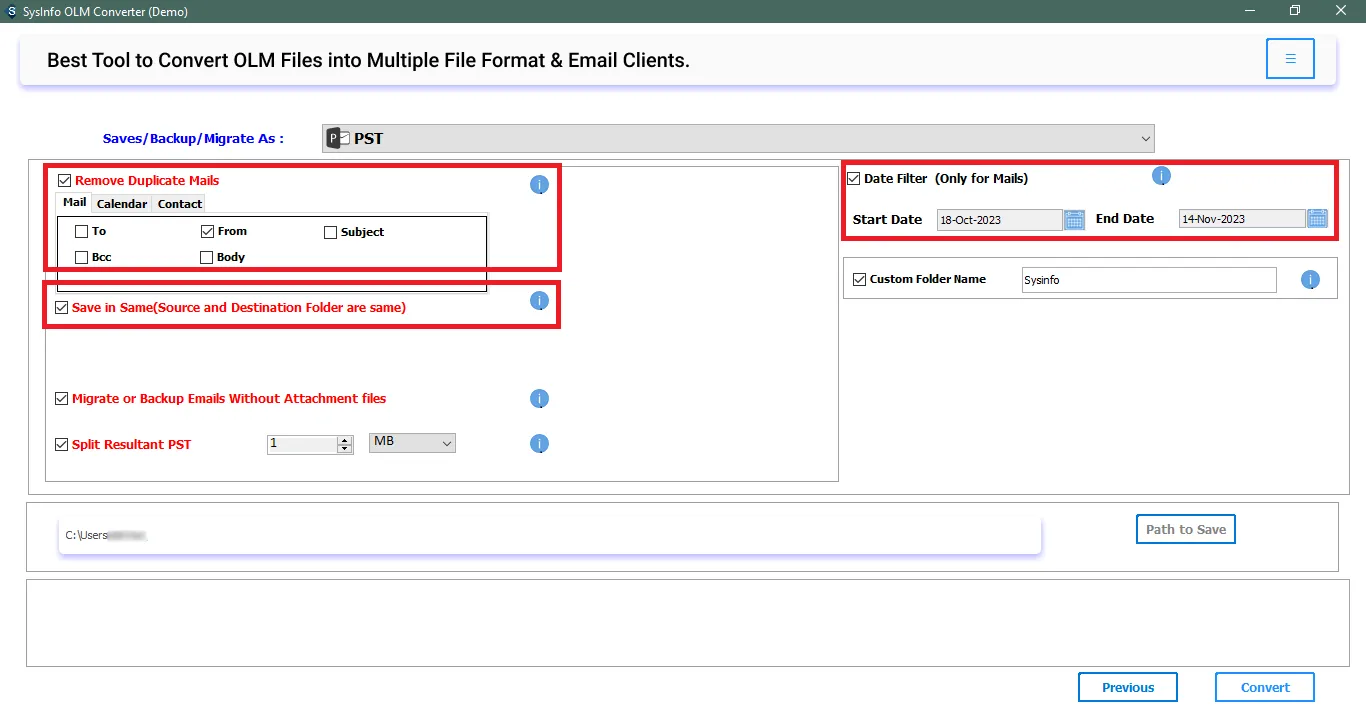Open the Start Date calendar picker
Screen dimensions: 1366x728
(x=1074, y=220)
